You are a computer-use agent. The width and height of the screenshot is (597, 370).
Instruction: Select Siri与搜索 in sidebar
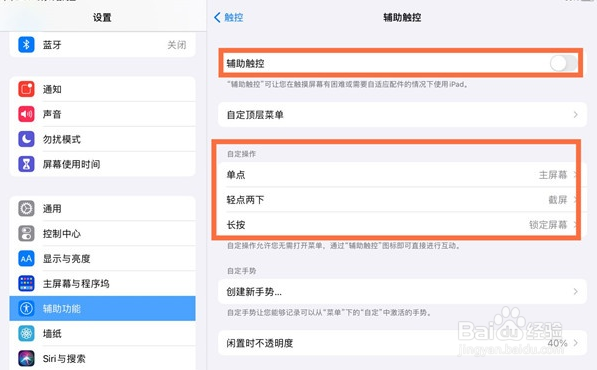tap(102, 359)
